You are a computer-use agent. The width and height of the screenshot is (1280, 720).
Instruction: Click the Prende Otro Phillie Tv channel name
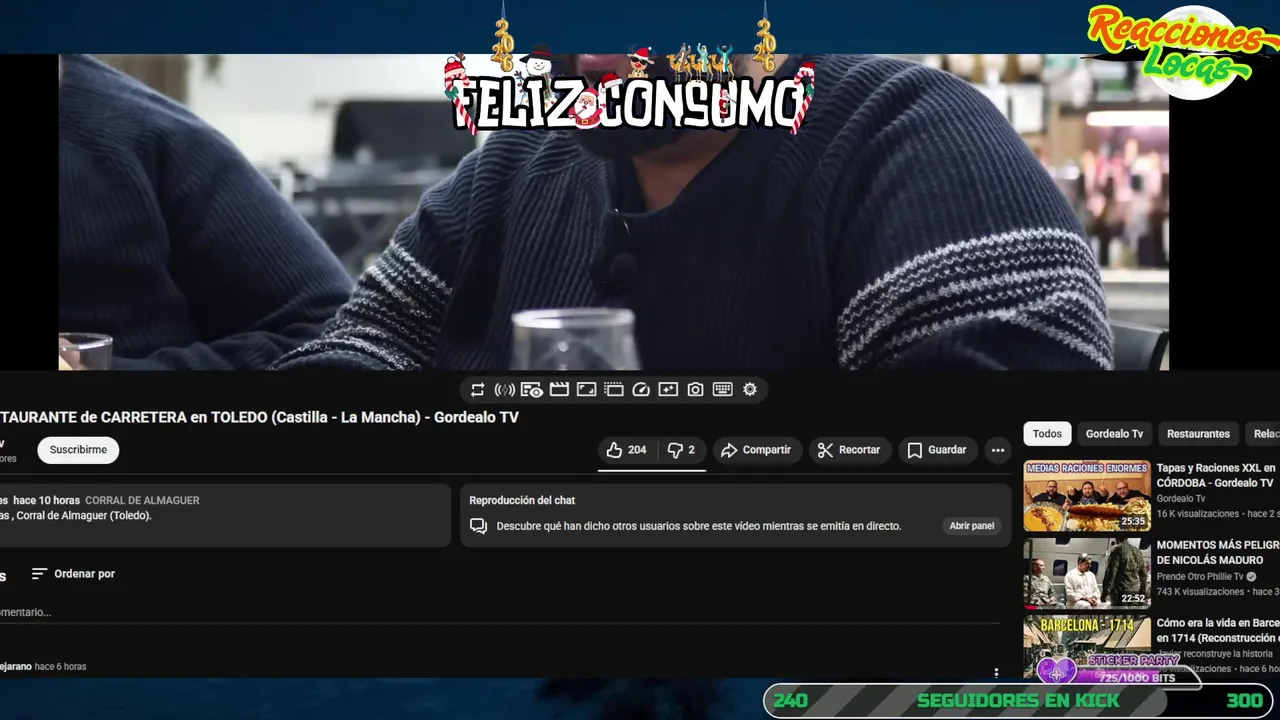(x=1199, y=577)
